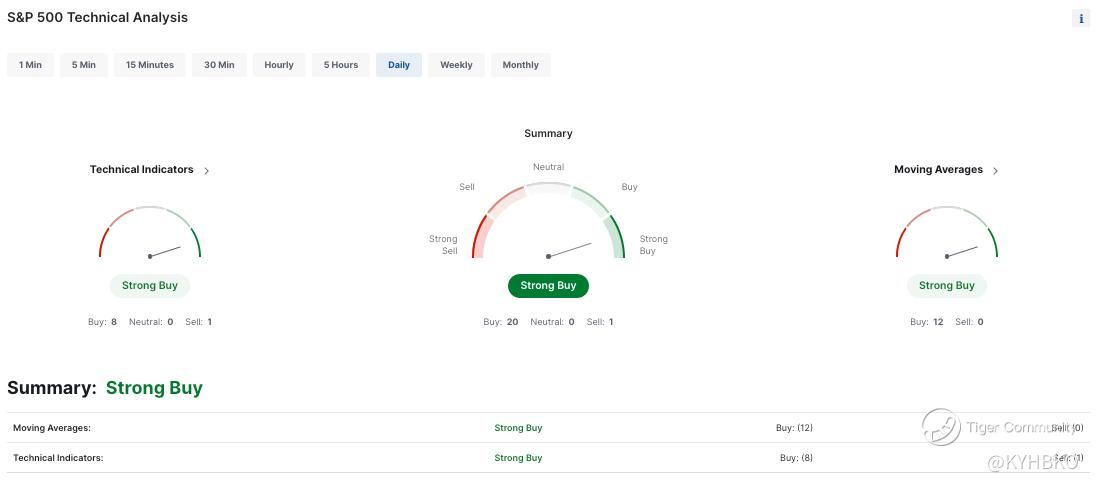Image resolution: width=1099 pixels, height=487 pixels.
Task: Click 'Moving Averages:' row label in table
Action: [52, 428]
